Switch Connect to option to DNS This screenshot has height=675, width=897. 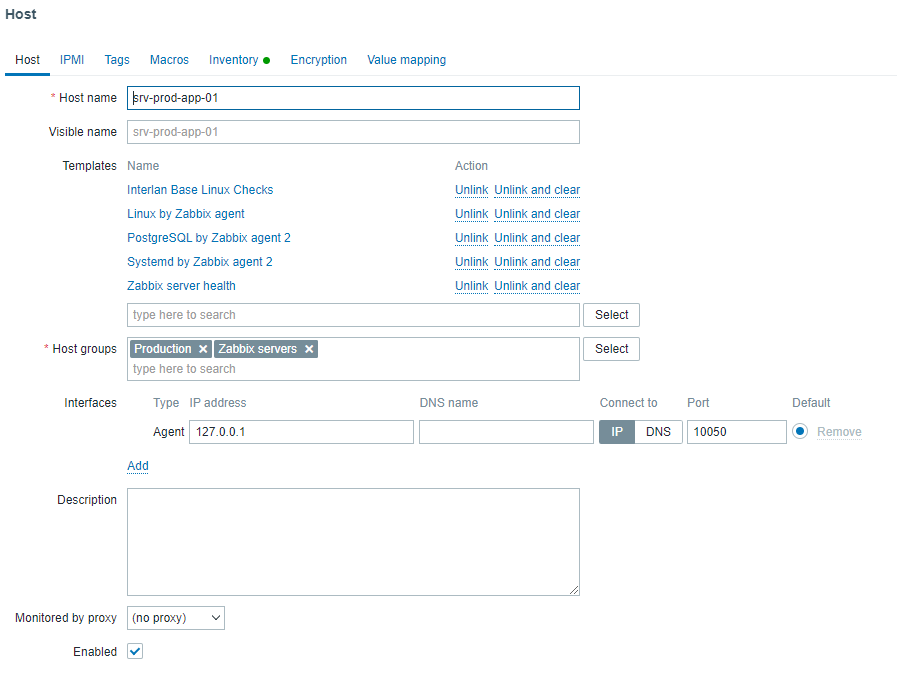click(658, 432)
